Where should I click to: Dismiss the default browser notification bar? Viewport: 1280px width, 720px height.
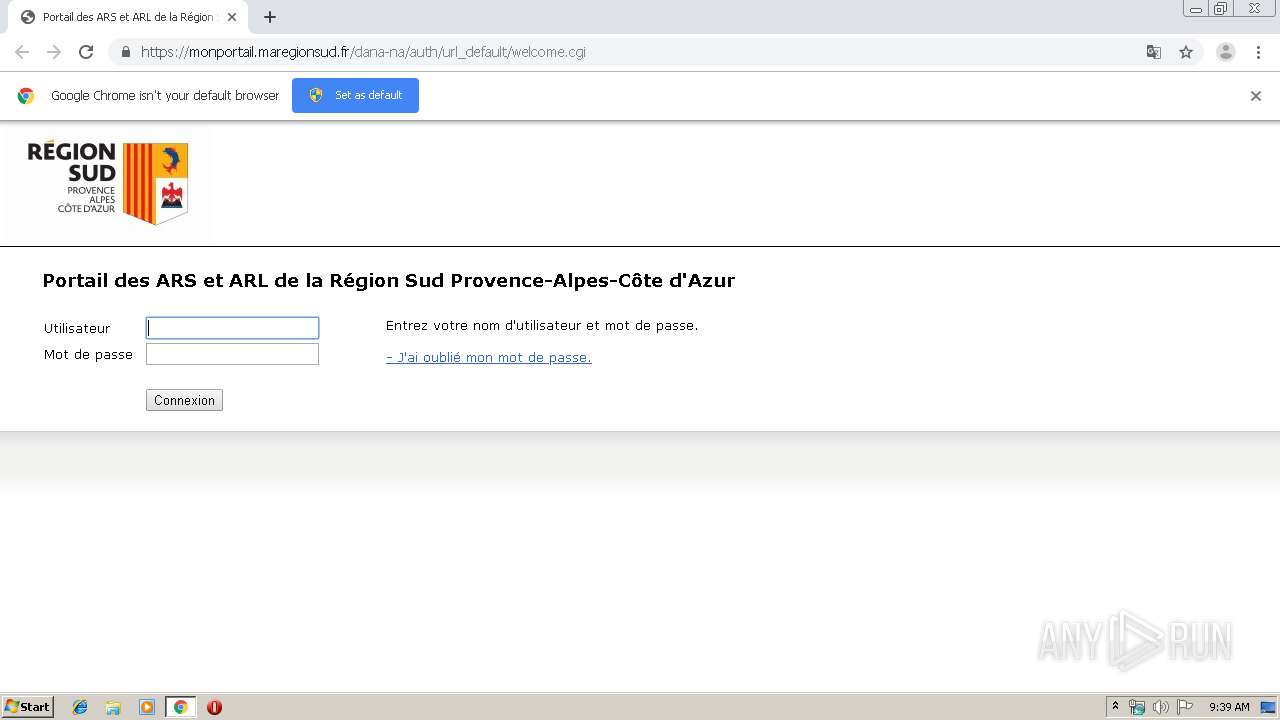click(x=1256, y=96)
